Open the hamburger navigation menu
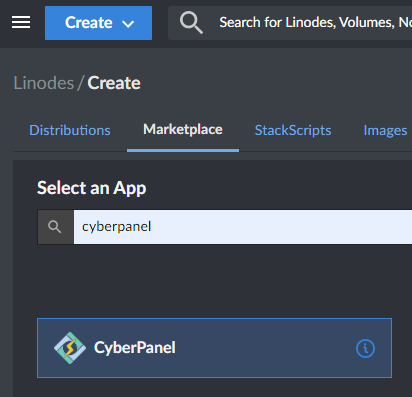Screen dimensions: 412x397 21,22
